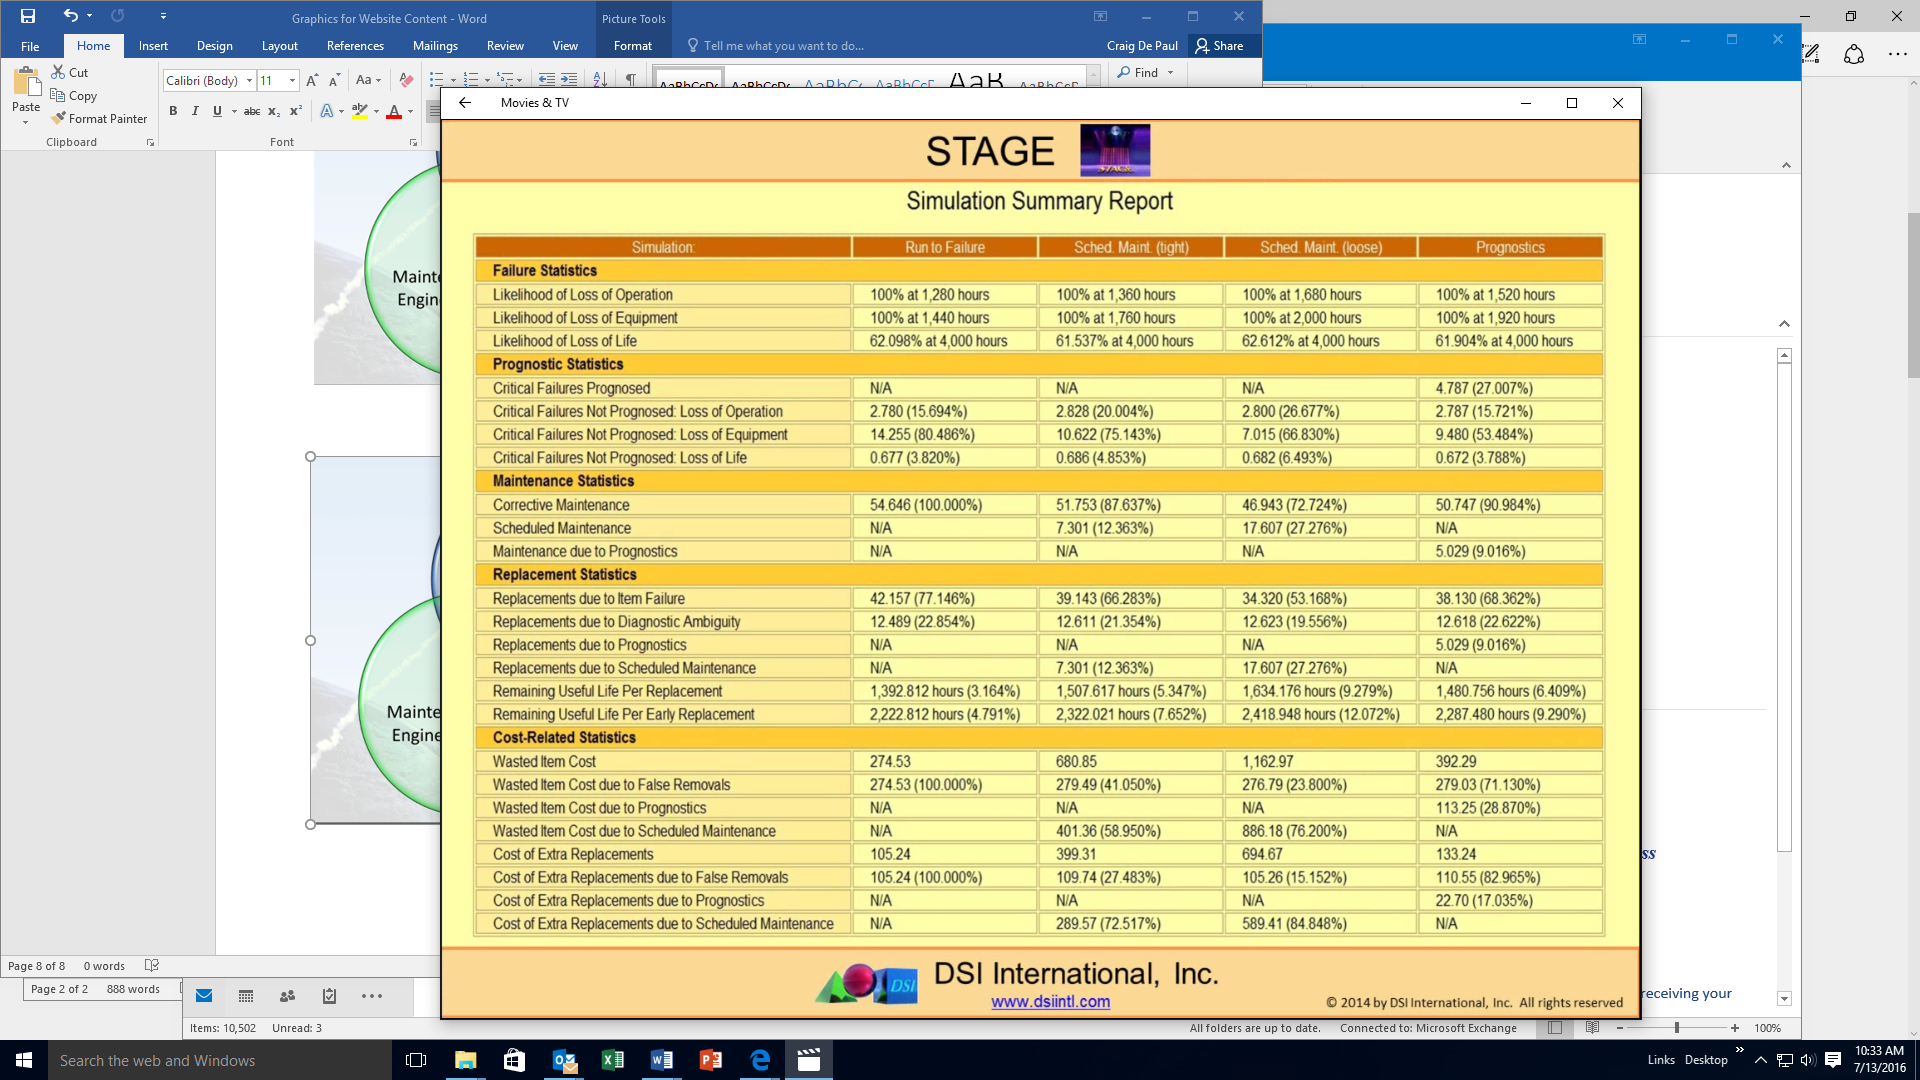This screenshot has height=1080, width=1920.
Task: Click the Clear All Formatting eraser icon
Action: point(406,80)
